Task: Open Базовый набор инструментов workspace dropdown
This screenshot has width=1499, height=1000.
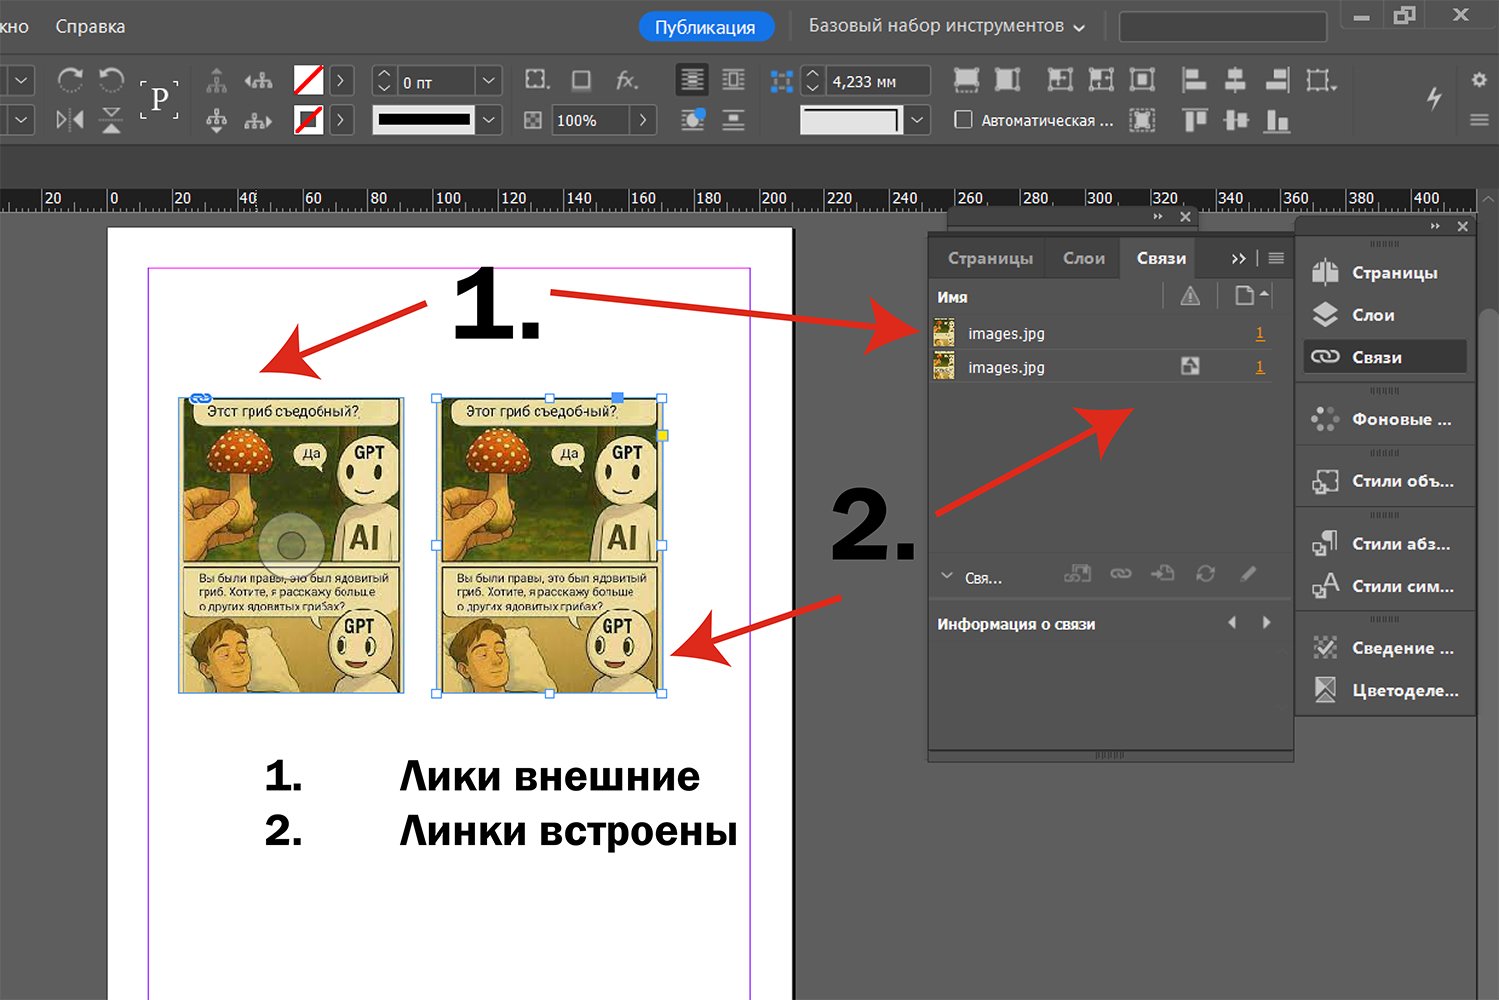Action: (x=946, y=26)
